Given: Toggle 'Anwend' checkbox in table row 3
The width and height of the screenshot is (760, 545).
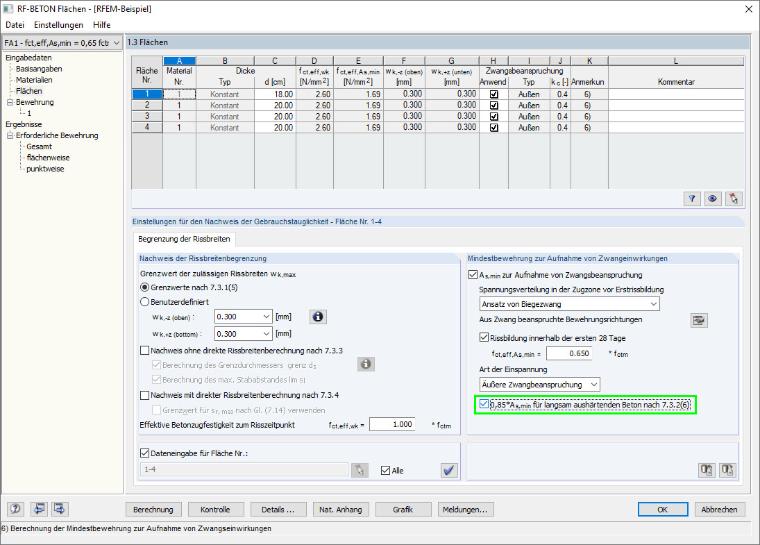Looking at the screenshot, I should coord(494,116).
